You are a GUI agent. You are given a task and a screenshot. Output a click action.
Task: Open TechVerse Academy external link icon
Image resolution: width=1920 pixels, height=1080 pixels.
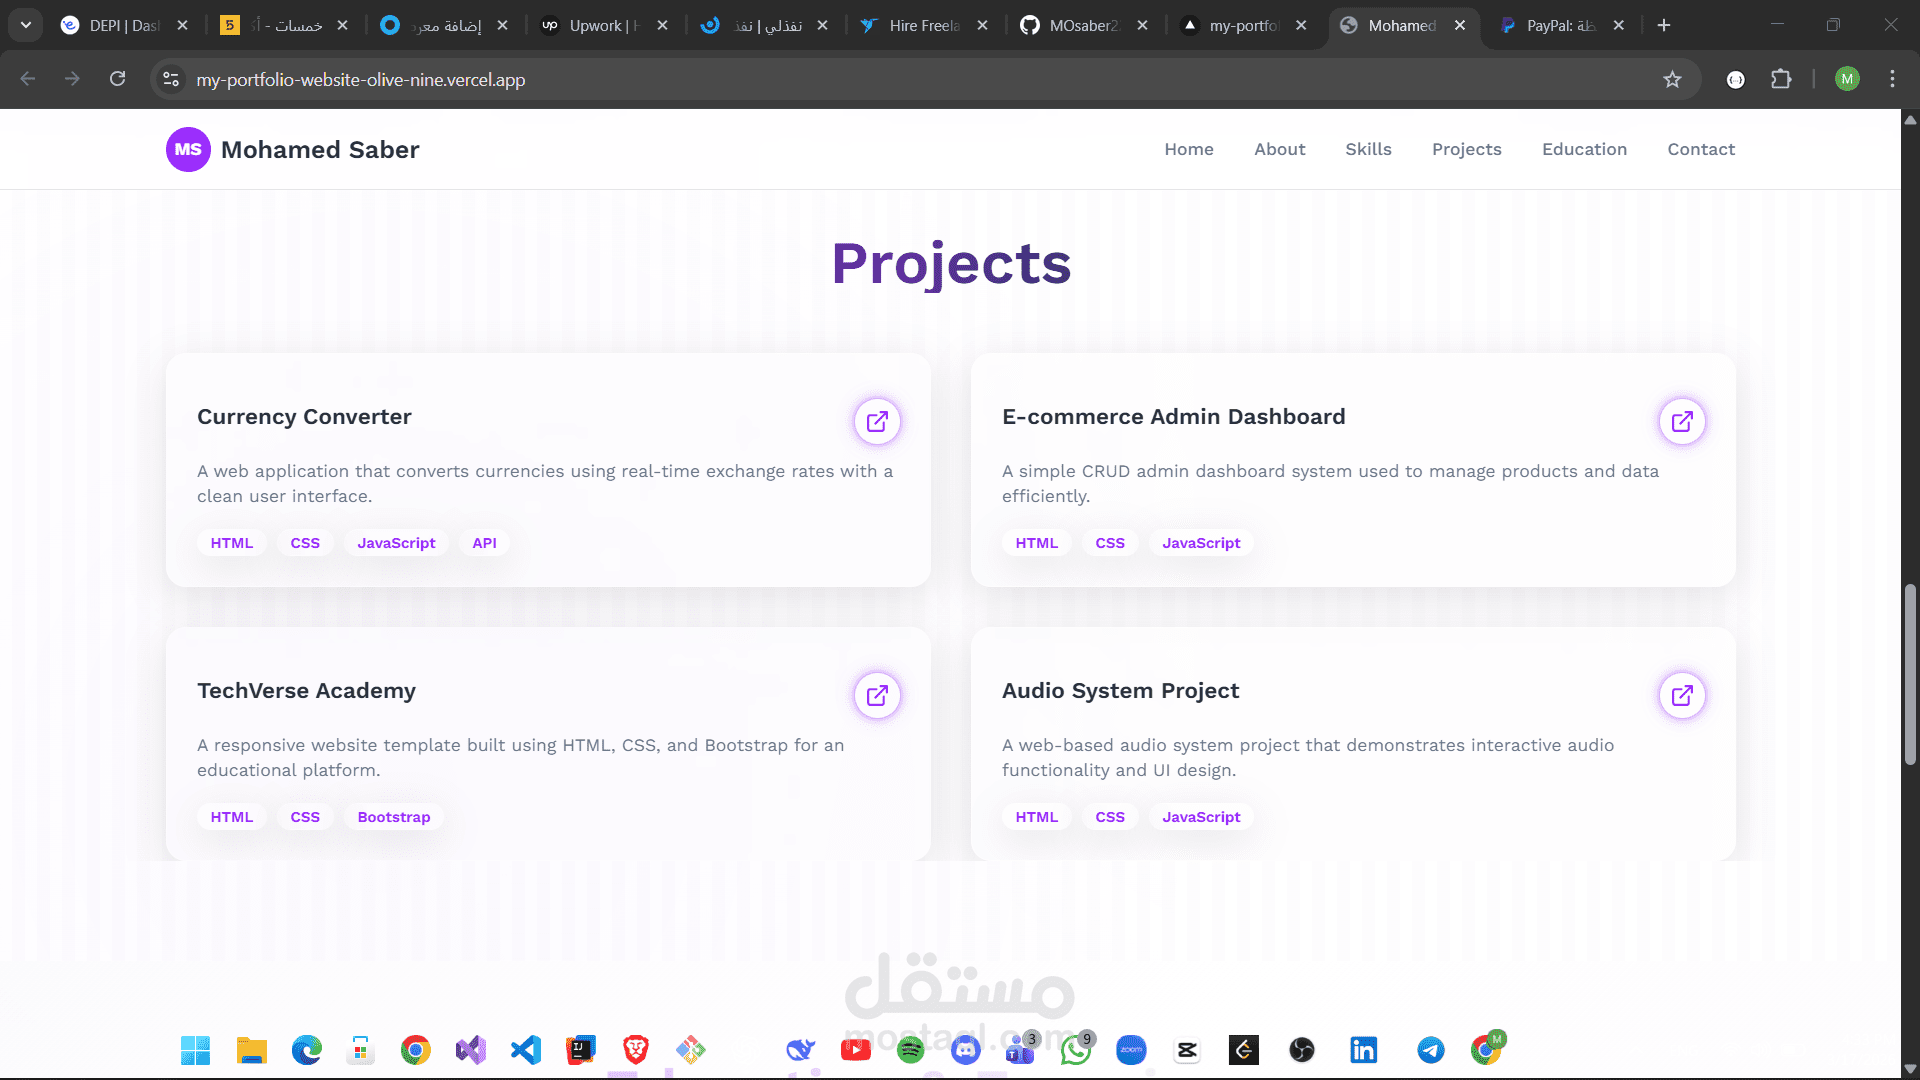pyautogui.click(x=877, y=695)
